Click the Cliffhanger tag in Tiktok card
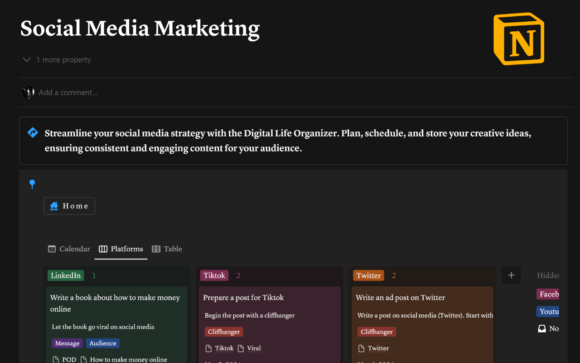The height and width of the screenshot is (363, 580). tap(224, 332)
